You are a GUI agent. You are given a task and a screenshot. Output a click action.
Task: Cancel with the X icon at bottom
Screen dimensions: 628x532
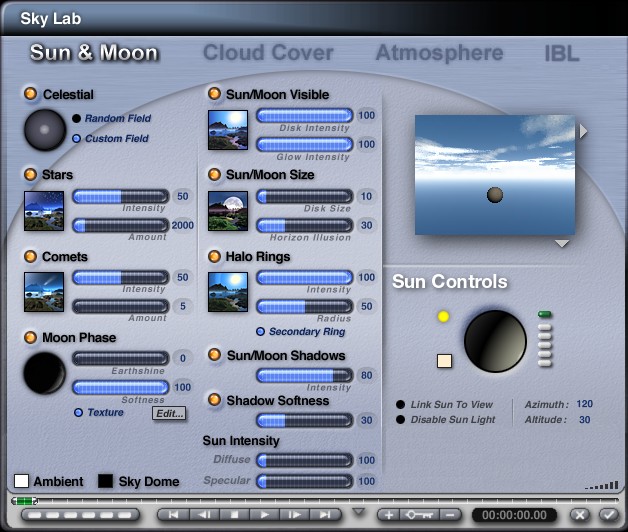point(579,514)
